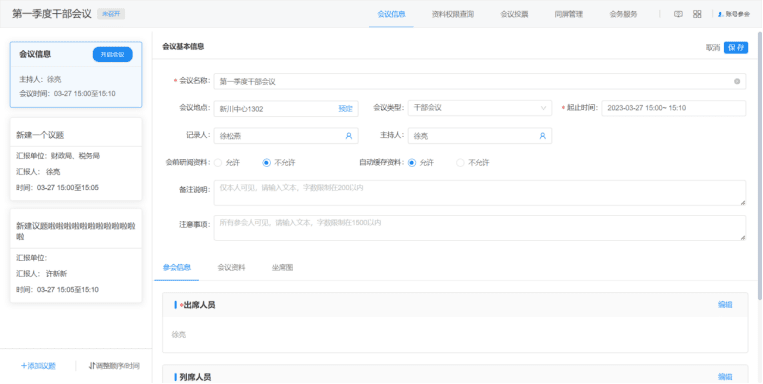Select the 新建议题啦啦啦 agenda card
The height and width of the screenshot is (384, 763).
(x=76, y=256)
